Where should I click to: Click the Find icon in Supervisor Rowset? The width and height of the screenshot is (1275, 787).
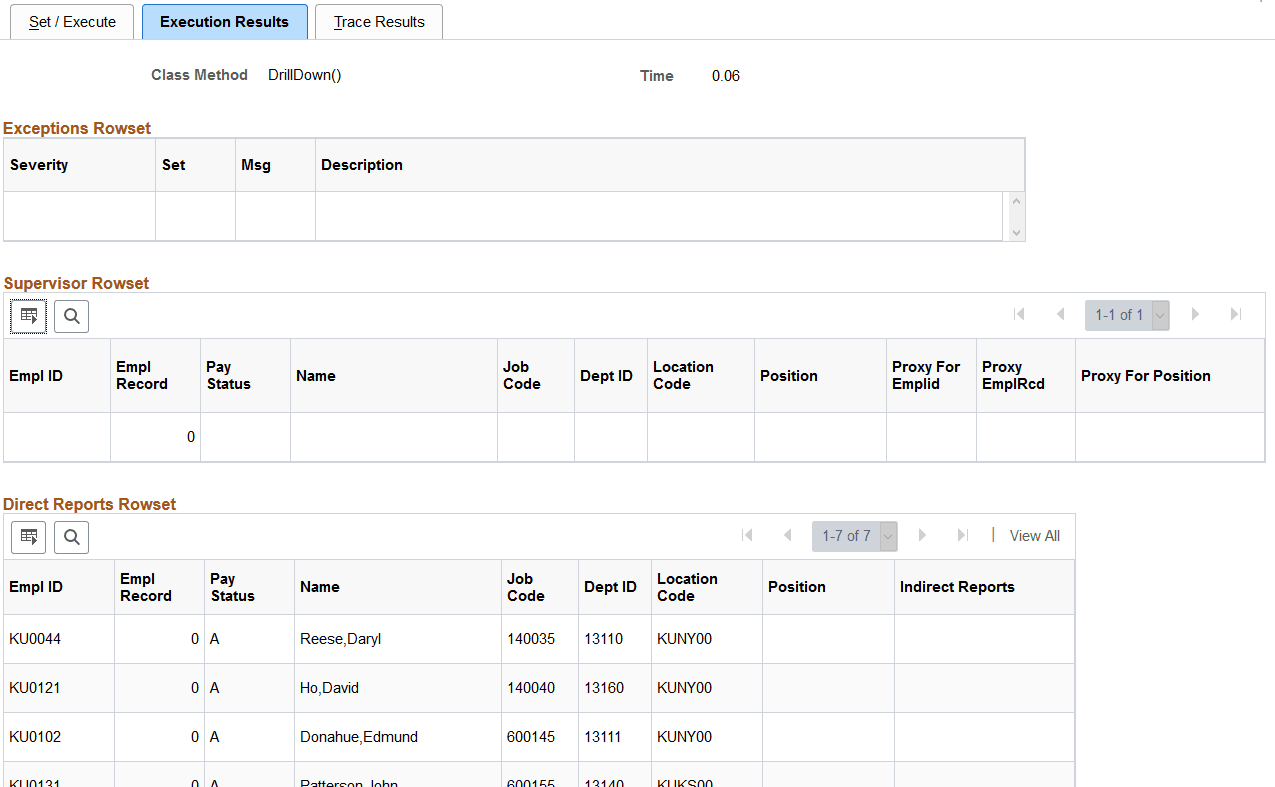[70, 315]
